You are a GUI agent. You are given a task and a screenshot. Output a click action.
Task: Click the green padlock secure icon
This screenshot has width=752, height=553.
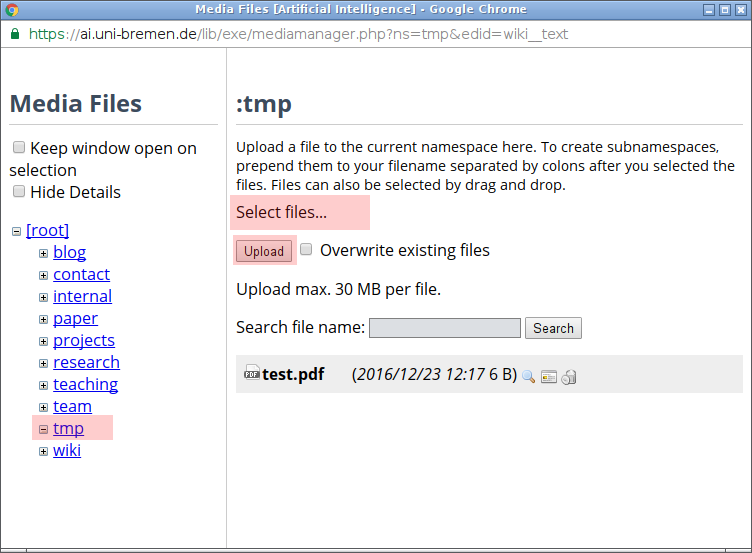pos(14,33)
